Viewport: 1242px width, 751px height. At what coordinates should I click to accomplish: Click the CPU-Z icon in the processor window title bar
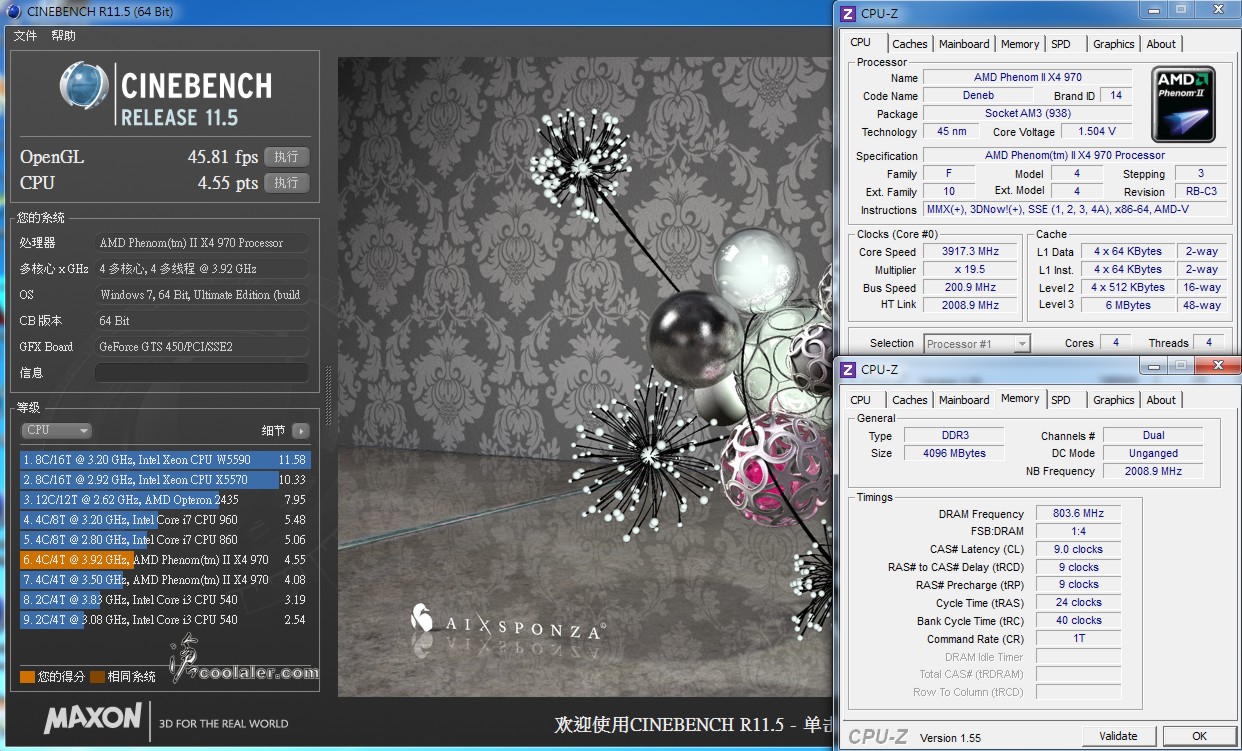(848, 13)
